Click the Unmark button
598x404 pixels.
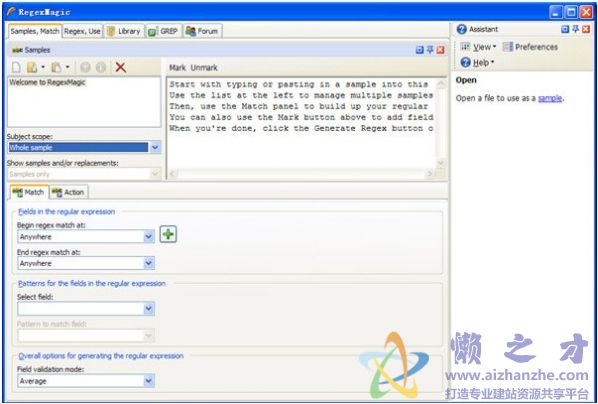(204, 68)
